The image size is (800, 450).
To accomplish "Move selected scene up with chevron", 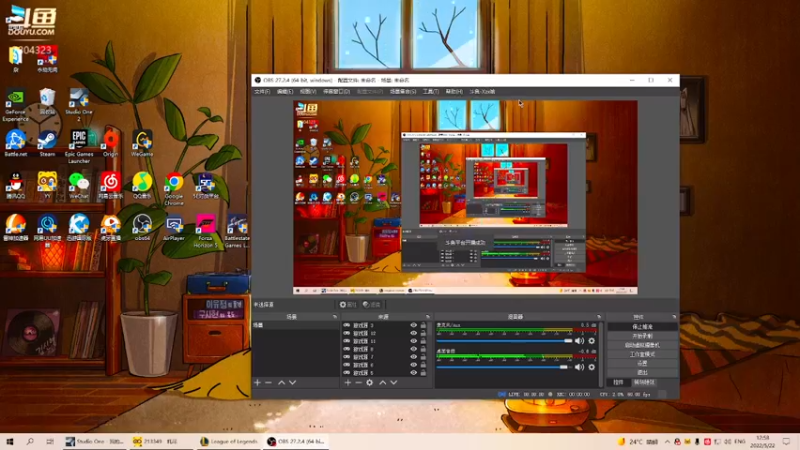I will click(281, 382).
